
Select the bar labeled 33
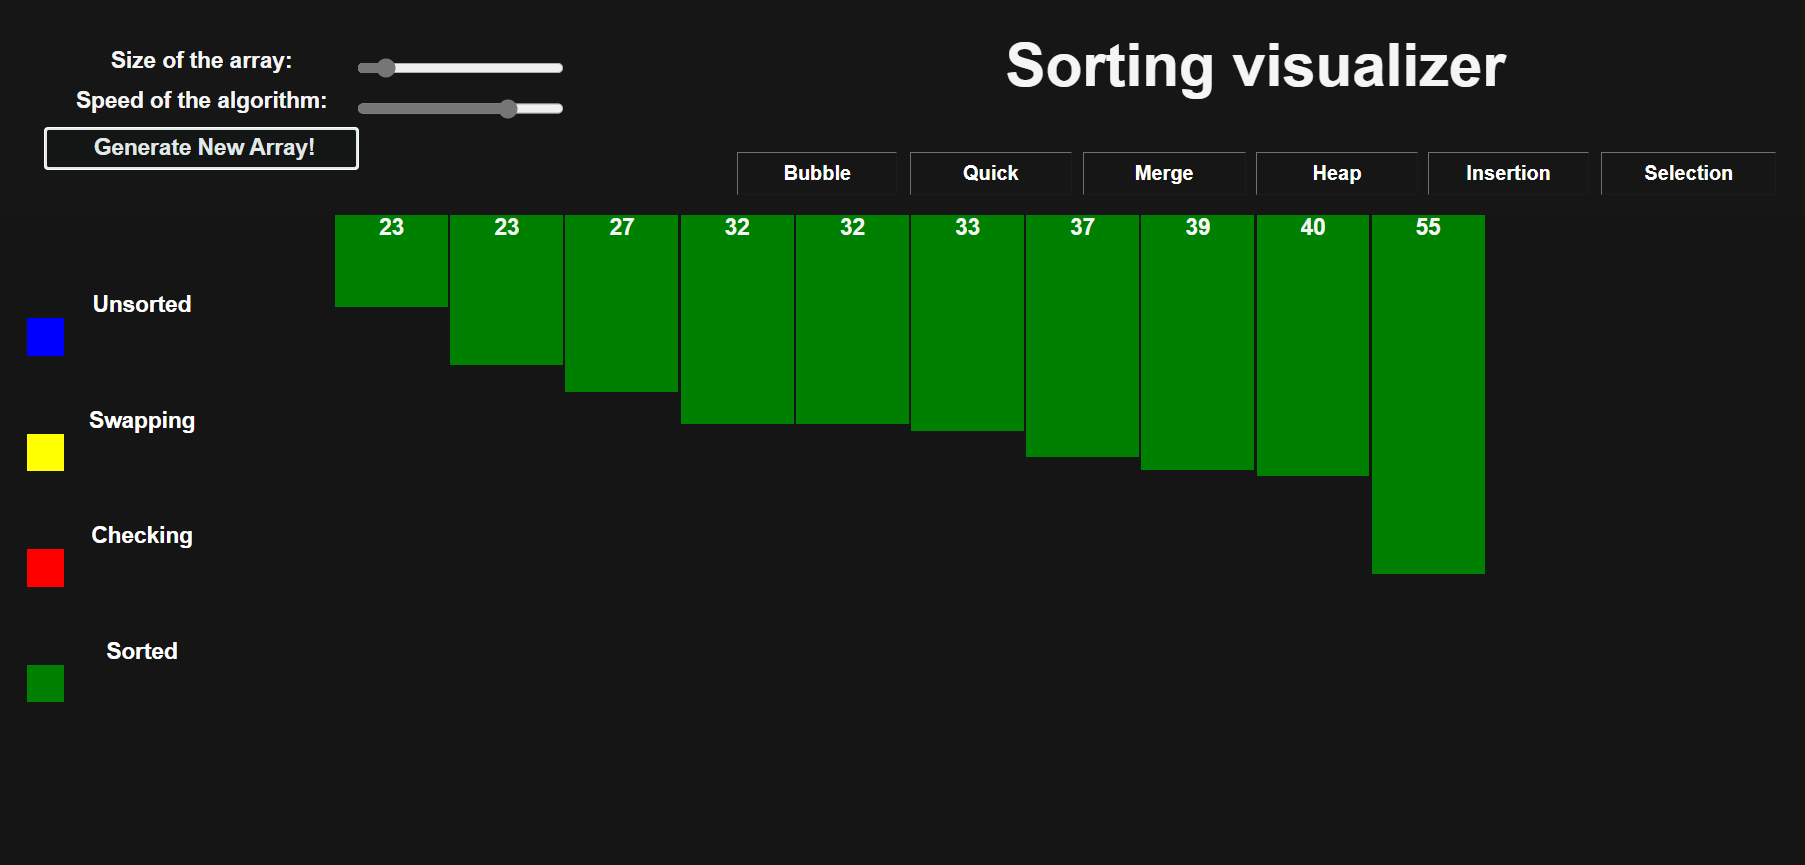(967, 323)
